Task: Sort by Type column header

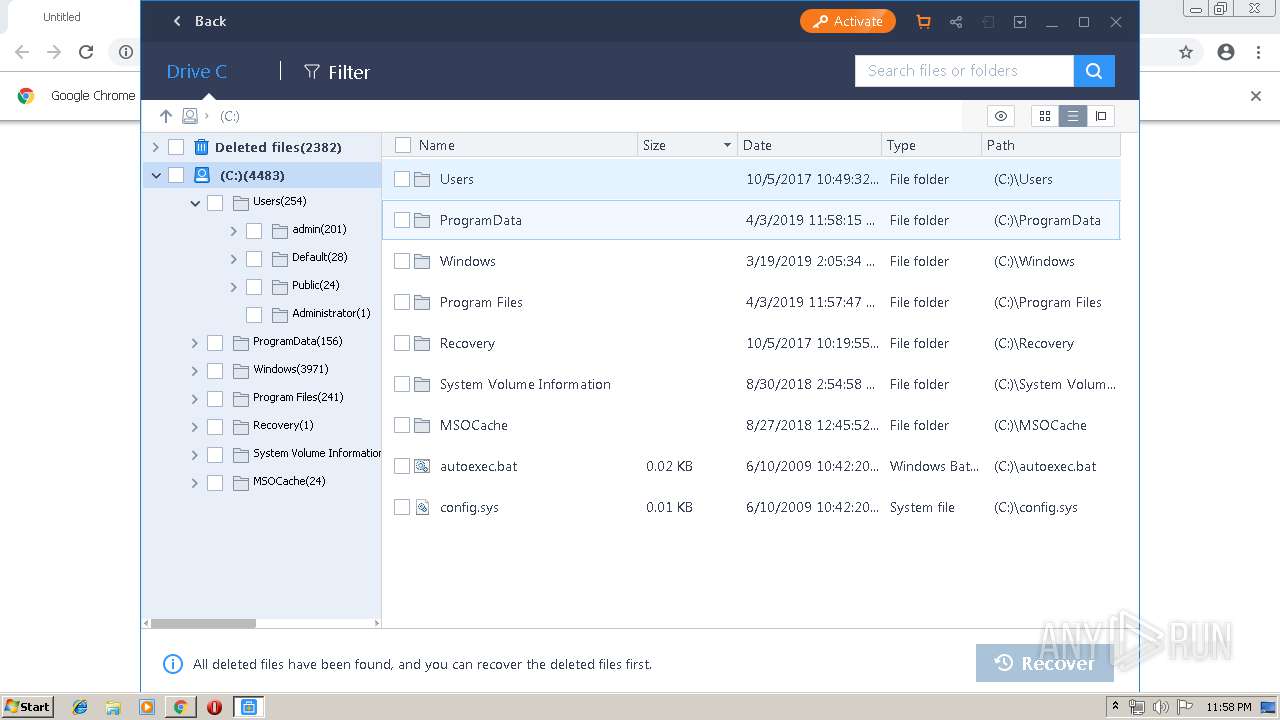Action: tap(901, 145)
